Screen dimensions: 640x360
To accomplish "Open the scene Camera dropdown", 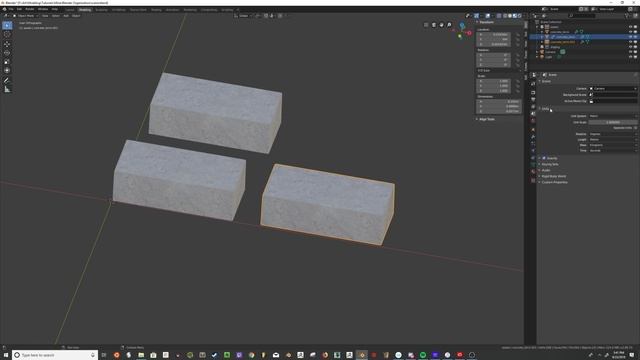I will click(613, 89).
